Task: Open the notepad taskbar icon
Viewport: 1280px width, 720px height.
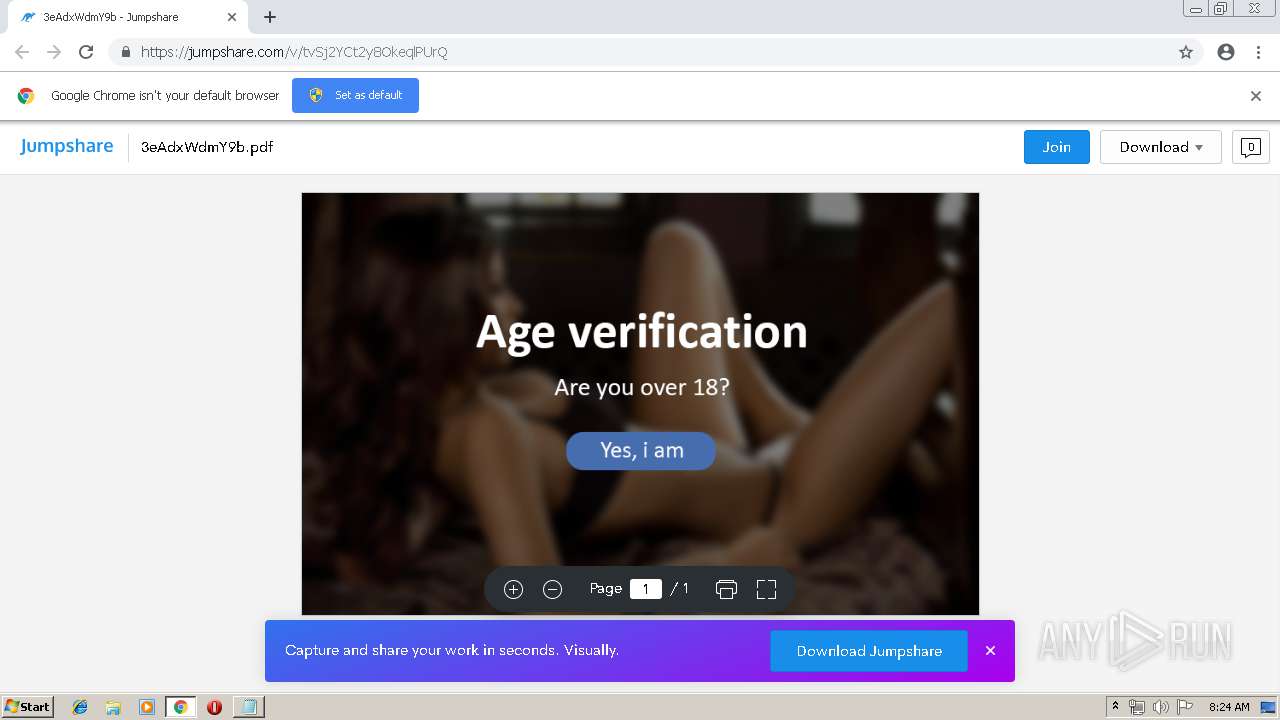Action: point(248,707)
